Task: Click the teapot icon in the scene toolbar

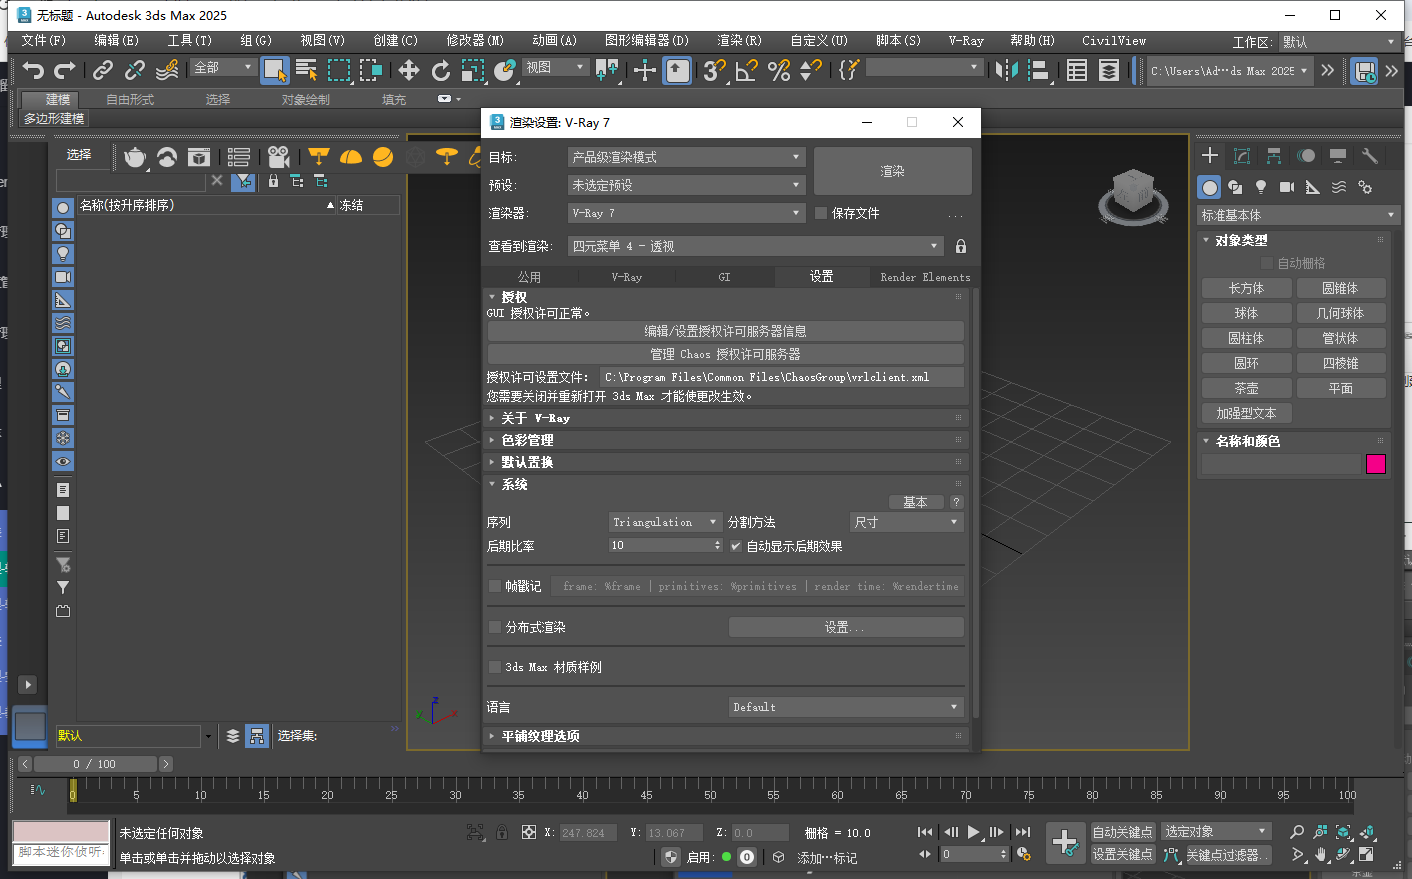Action: tap(134, 158)
